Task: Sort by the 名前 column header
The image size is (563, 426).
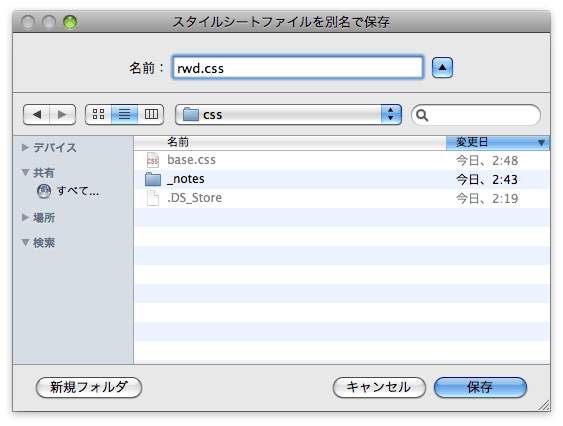Action: coord(290,143)
